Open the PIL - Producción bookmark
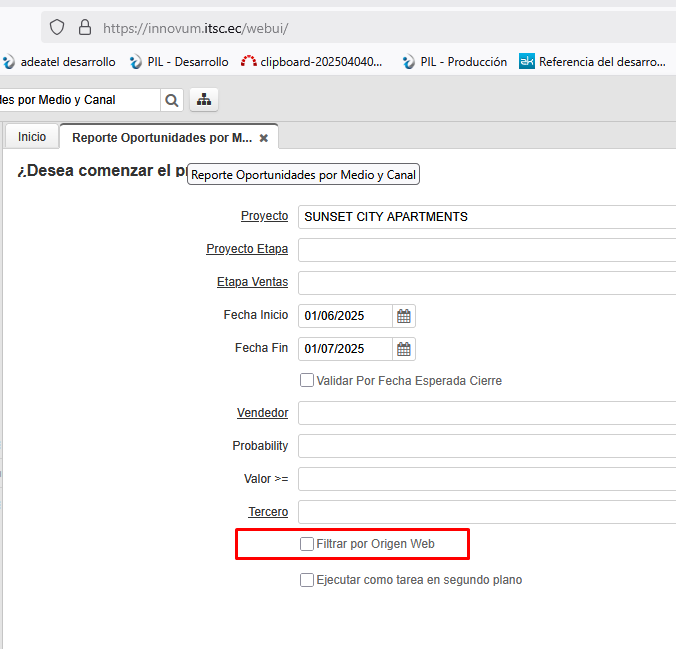 tap(454, 62)
